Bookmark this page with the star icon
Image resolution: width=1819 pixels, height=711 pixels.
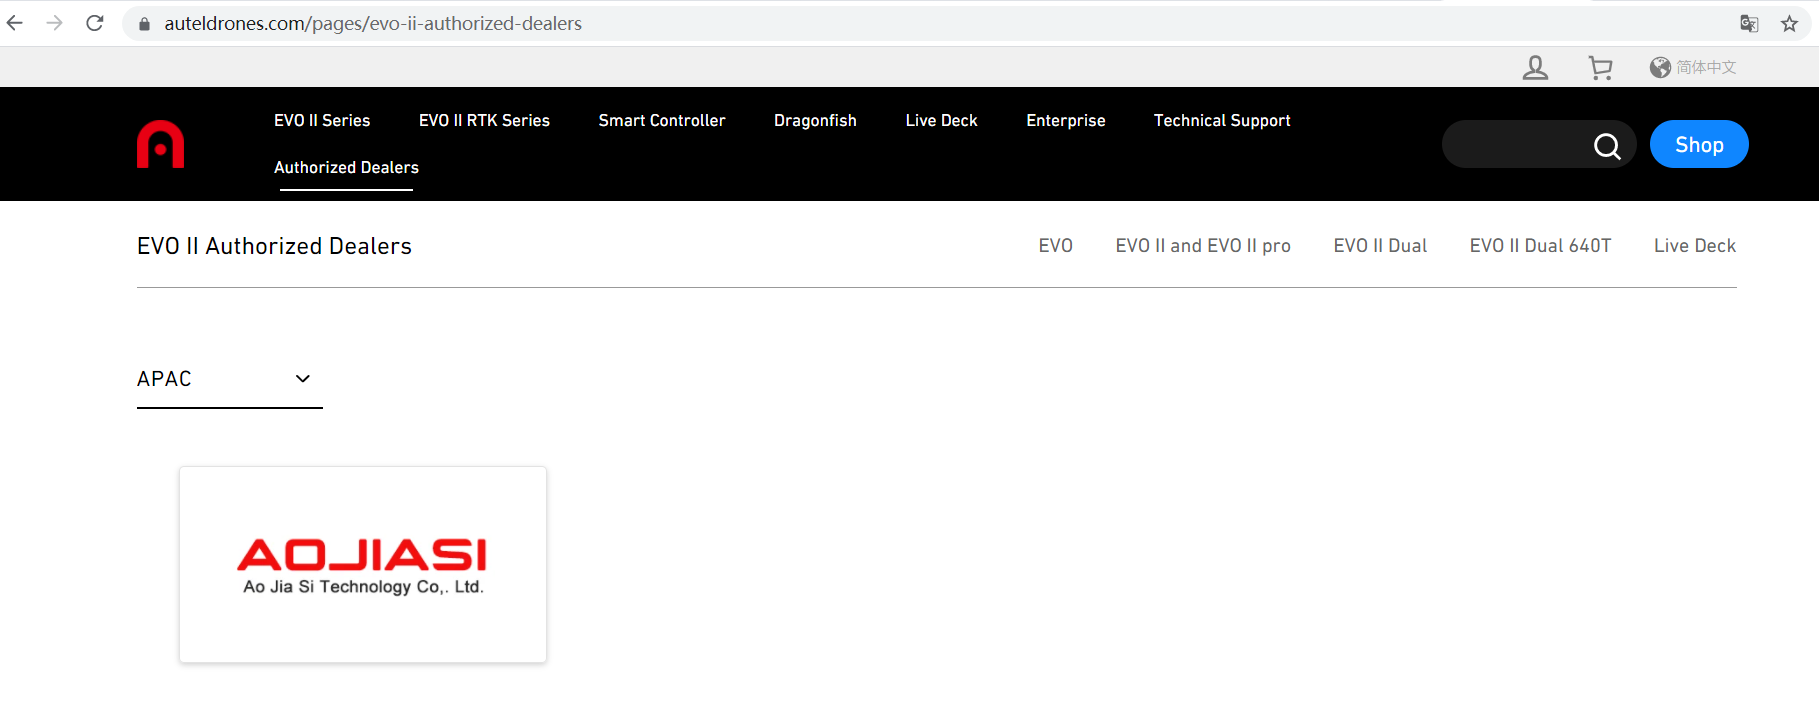(1789, 24)
